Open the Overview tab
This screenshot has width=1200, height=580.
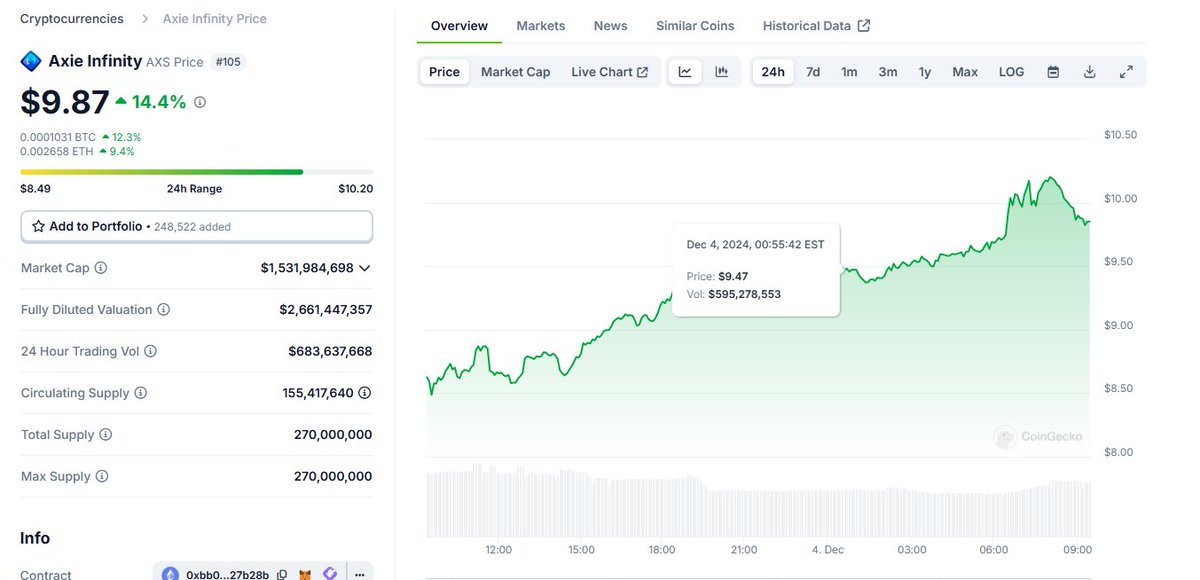coord(460,26)
